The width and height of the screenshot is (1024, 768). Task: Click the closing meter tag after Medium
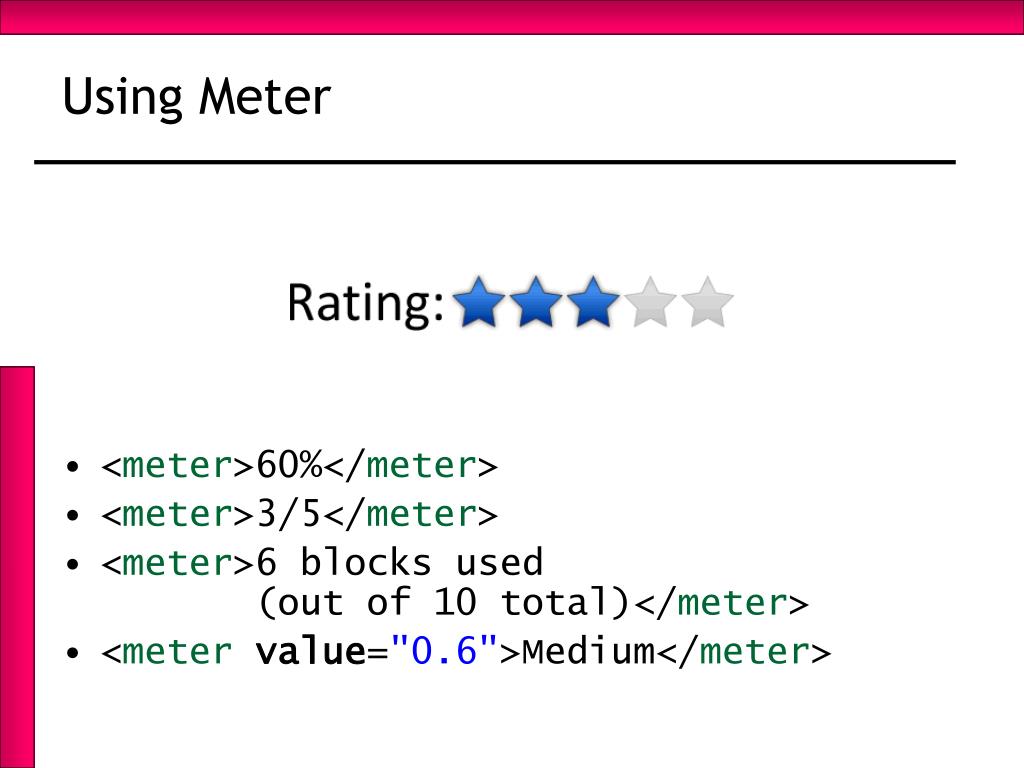point(744,651)
